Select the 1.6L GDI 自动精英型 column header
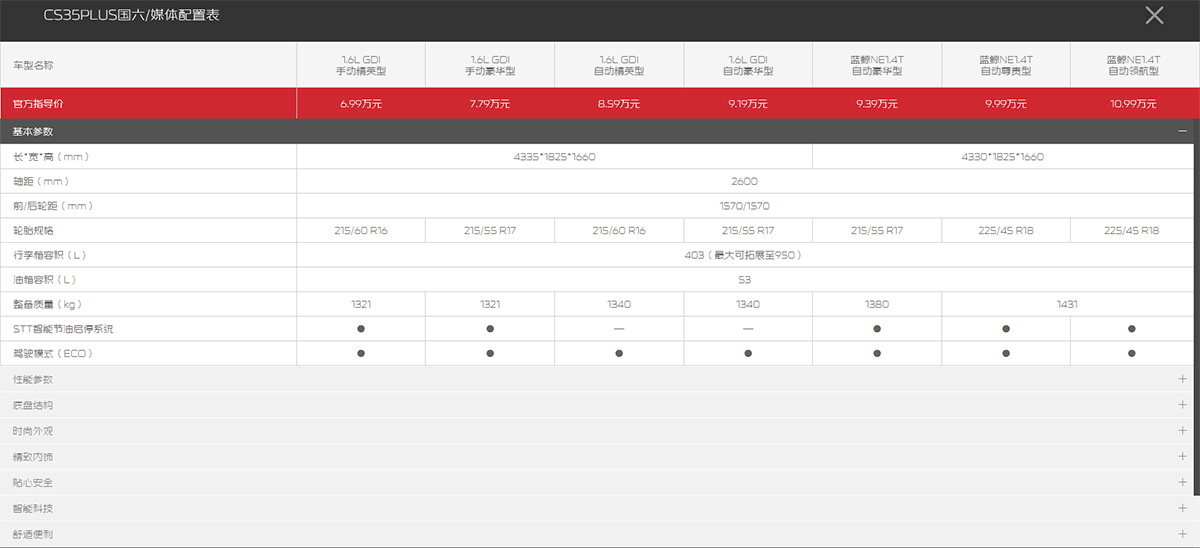The image size is (1200, 548). [x=619, y=65]
